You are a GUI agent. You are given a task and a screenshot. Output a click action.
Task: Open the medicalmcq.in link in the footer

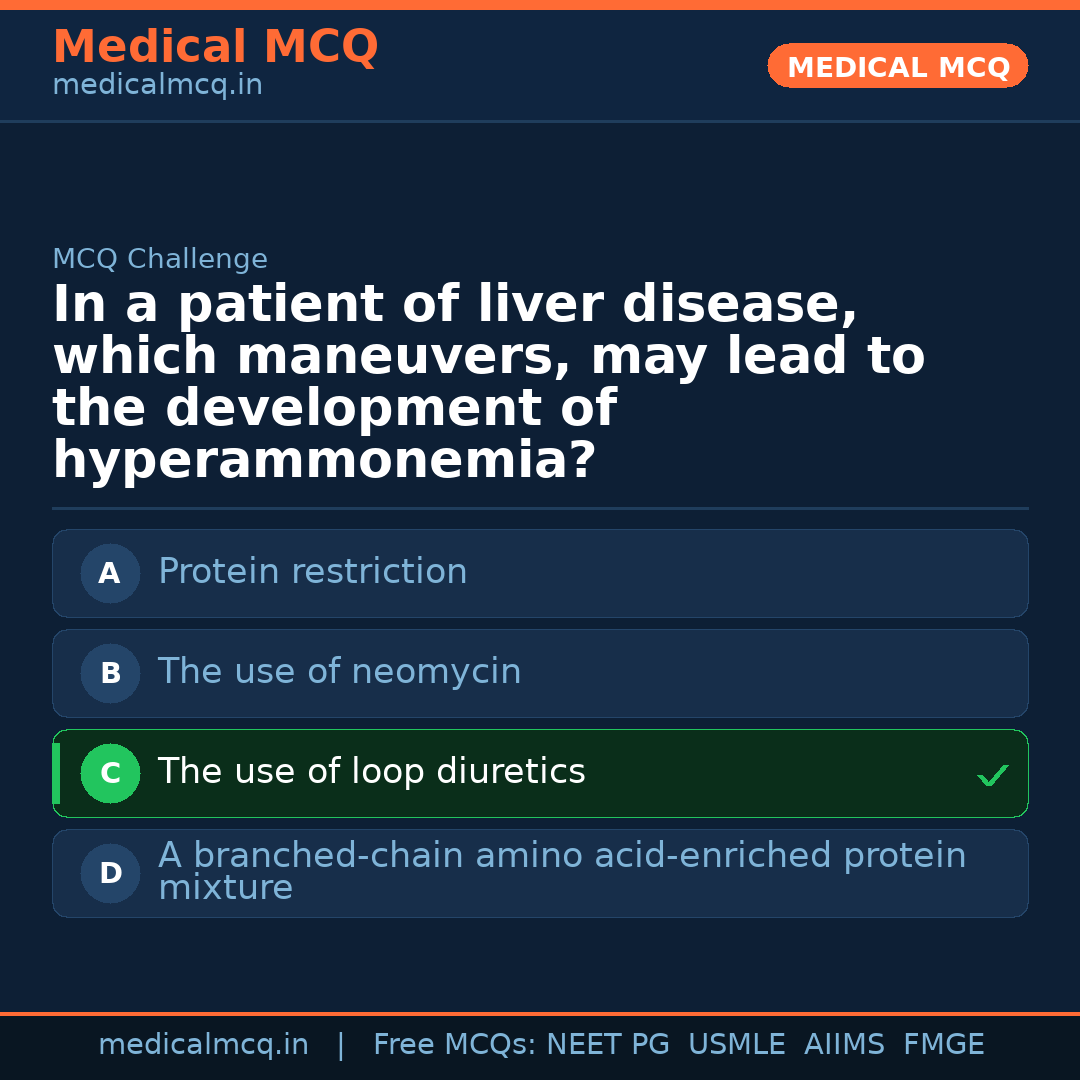point(203,1045)
